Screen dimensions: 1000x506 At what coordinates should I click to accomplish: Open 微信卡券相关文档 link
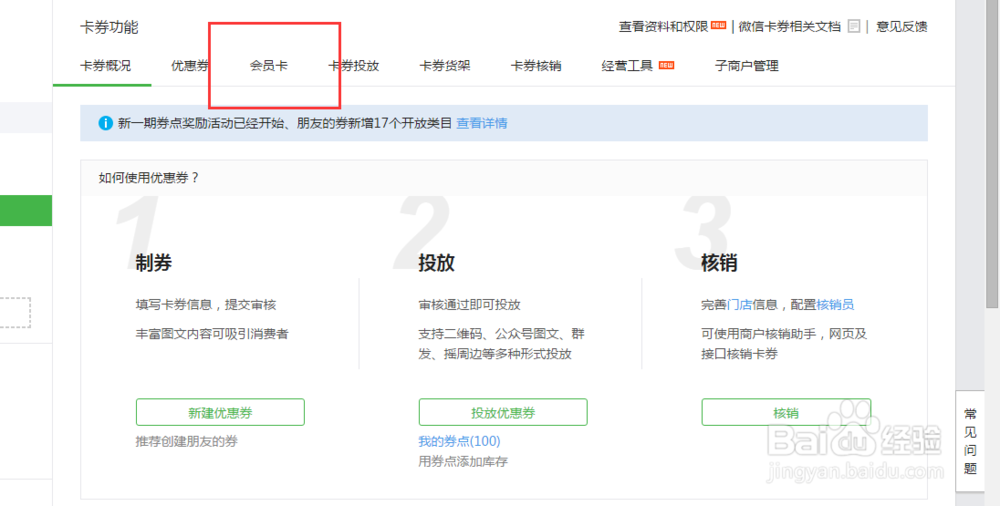pos(790,27)
